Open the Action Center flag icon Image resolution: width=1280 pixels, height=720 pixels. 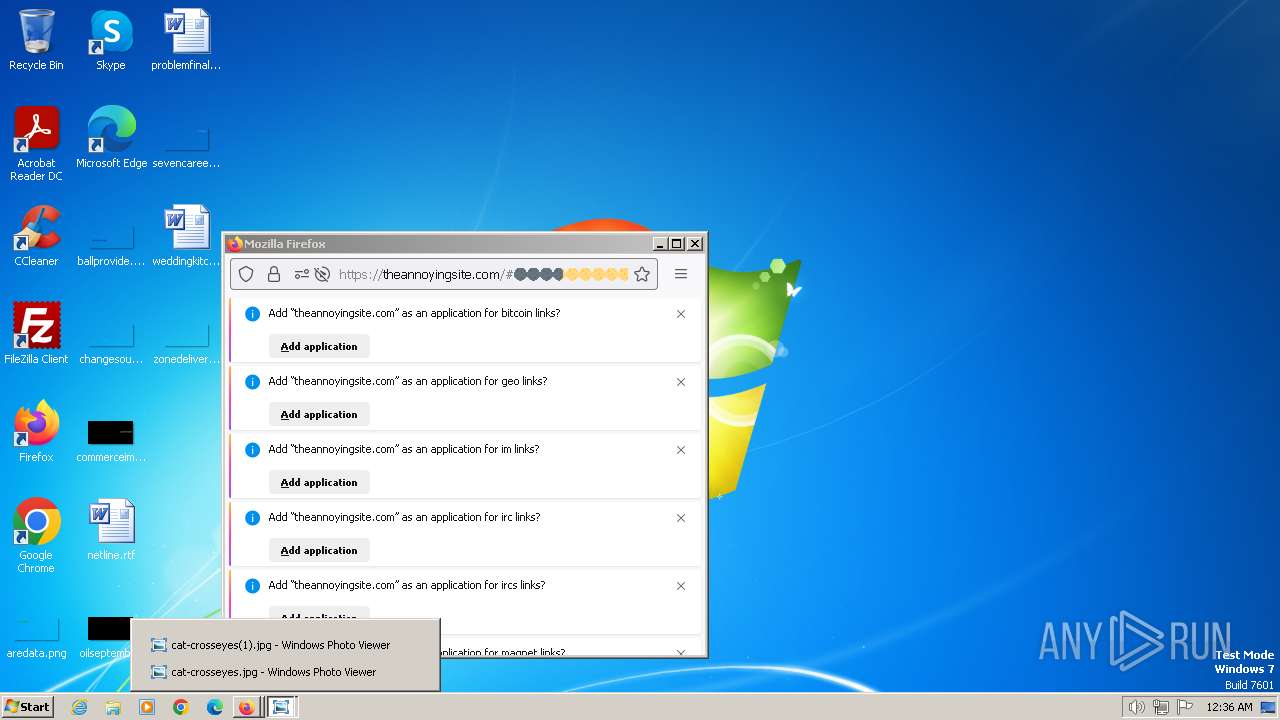(x=1185, y=707)
